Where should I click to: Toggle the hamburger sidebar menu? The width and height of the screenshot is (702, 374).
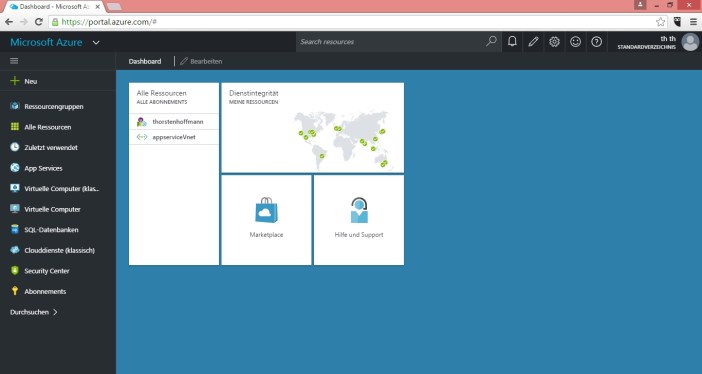point(14,61)
